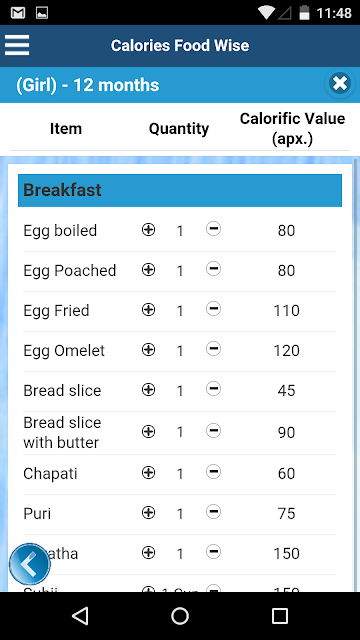
Task: Tap plus icon for Egg Poached
Action: click(148, 270)
